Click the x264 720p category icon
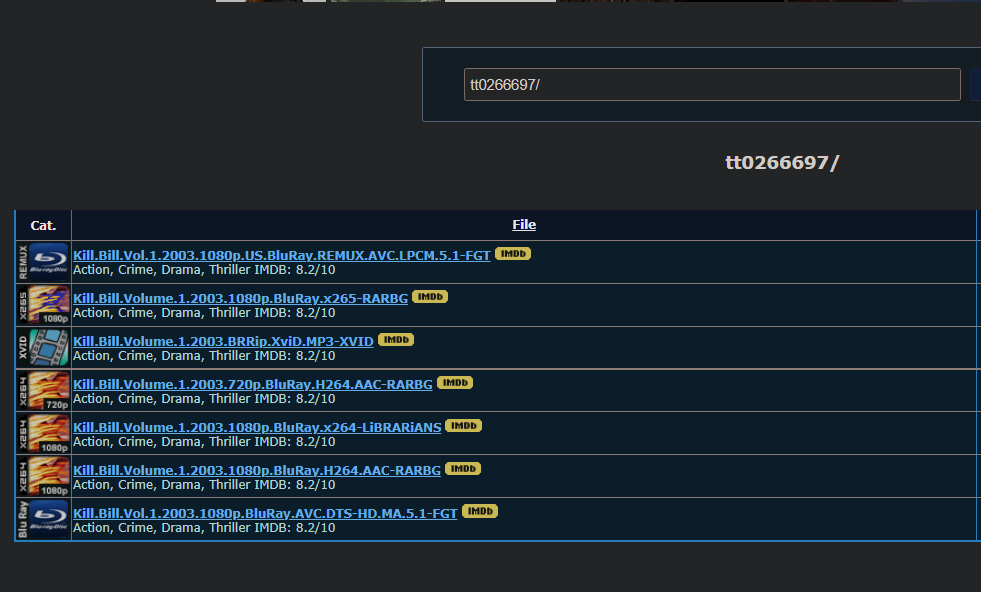Viewport: 981px width, 592px height. tap(42, 389)
